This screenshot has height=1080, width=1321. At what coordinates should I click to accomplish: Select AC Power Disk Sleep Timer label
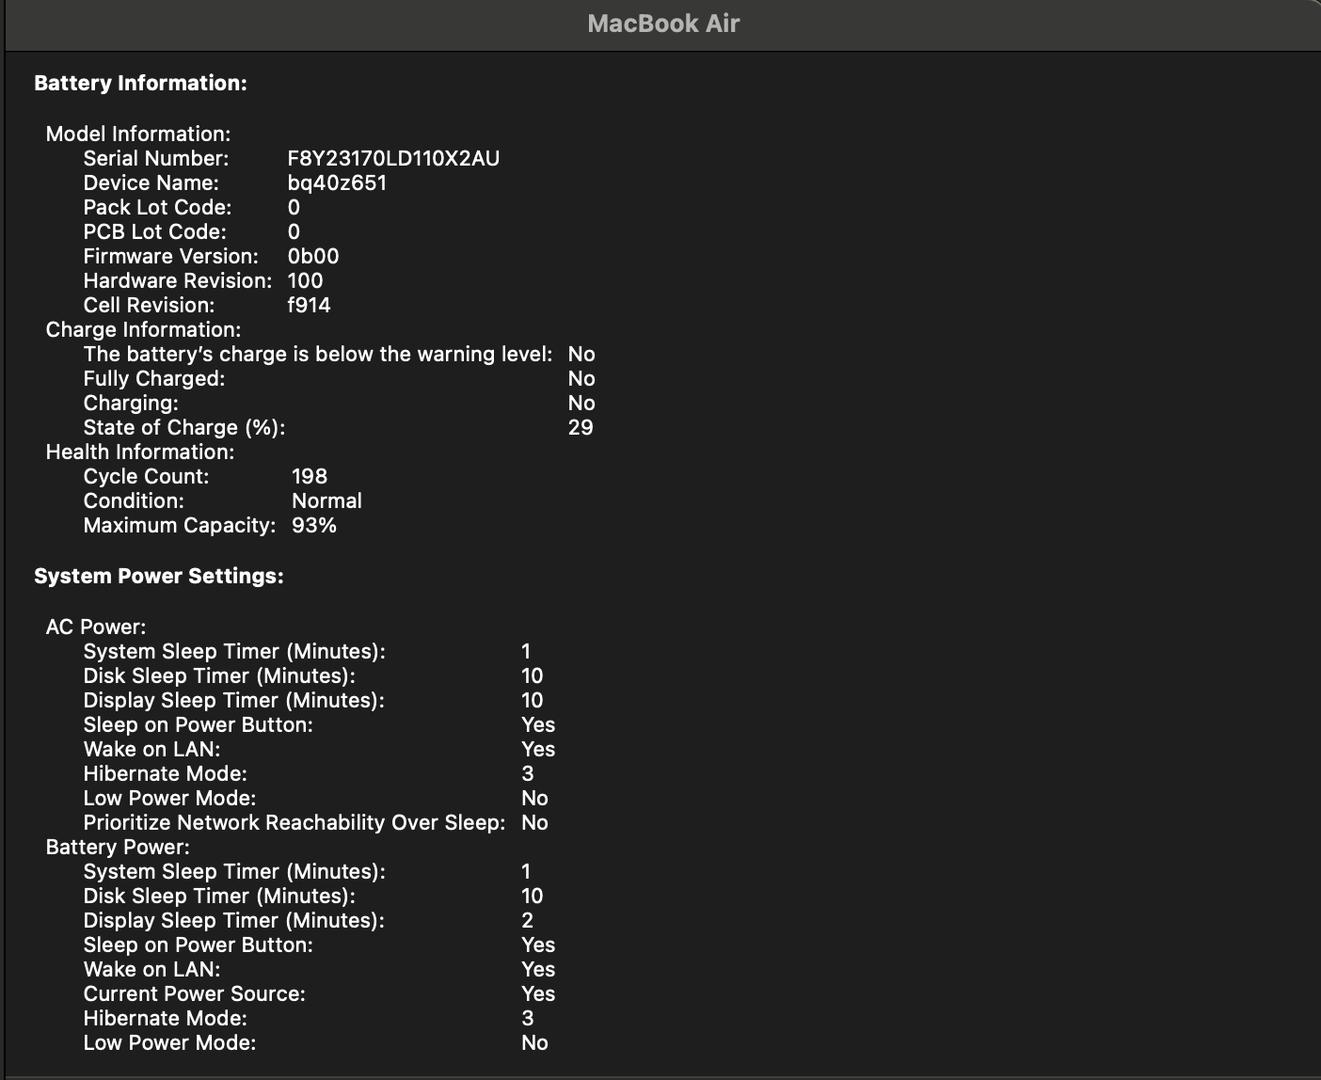[219, 676]
